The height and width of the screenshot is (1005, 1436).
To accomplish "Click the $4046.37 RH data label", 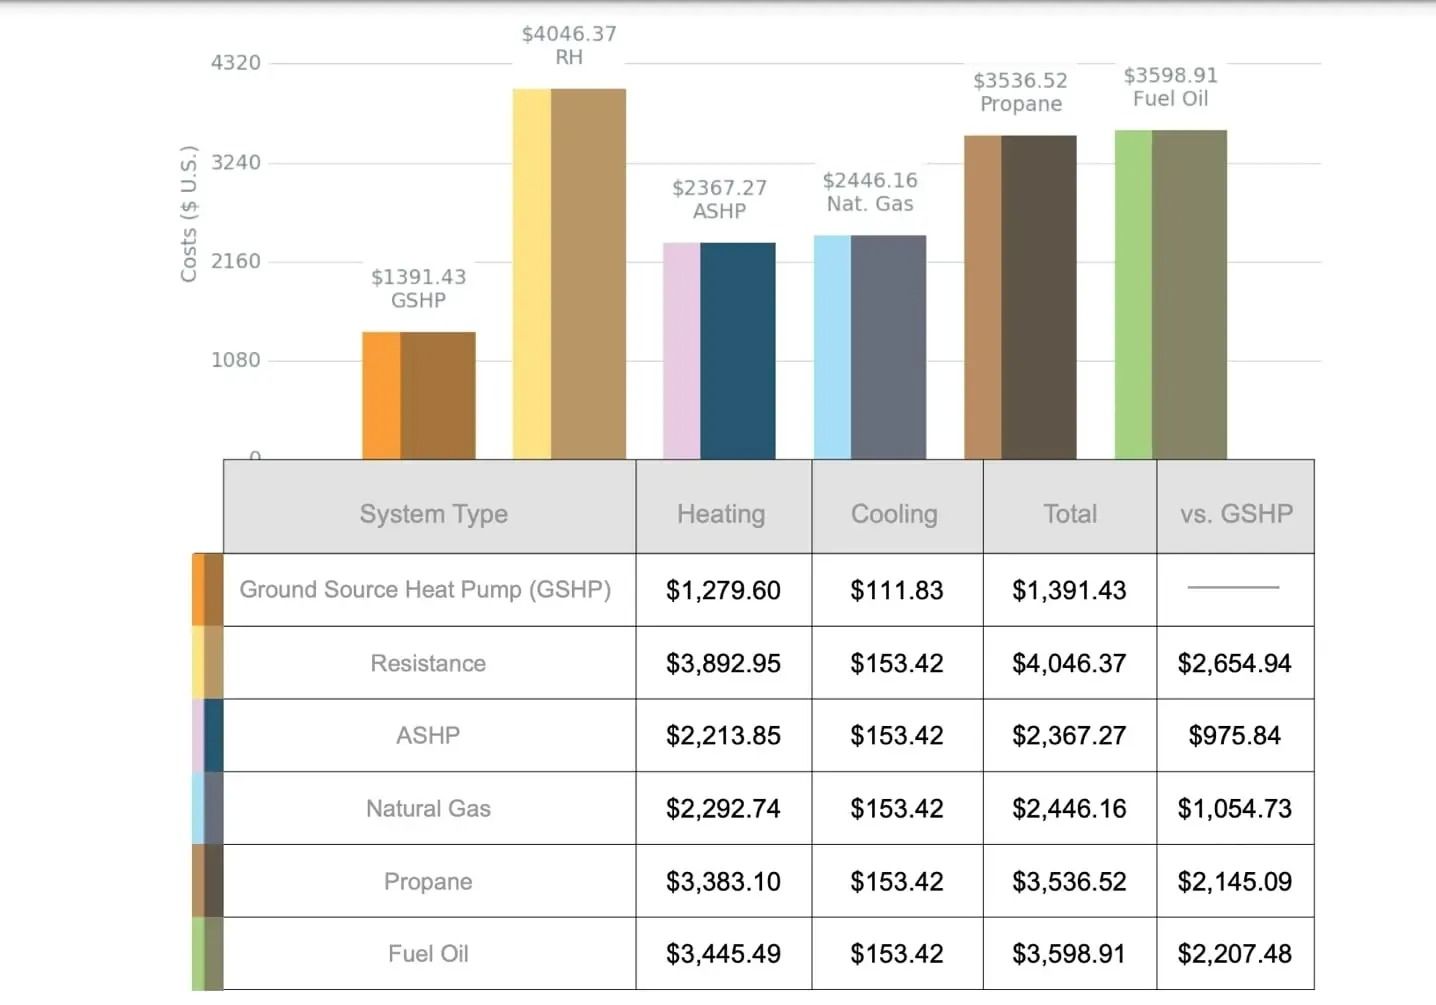I will click(567, 45).
